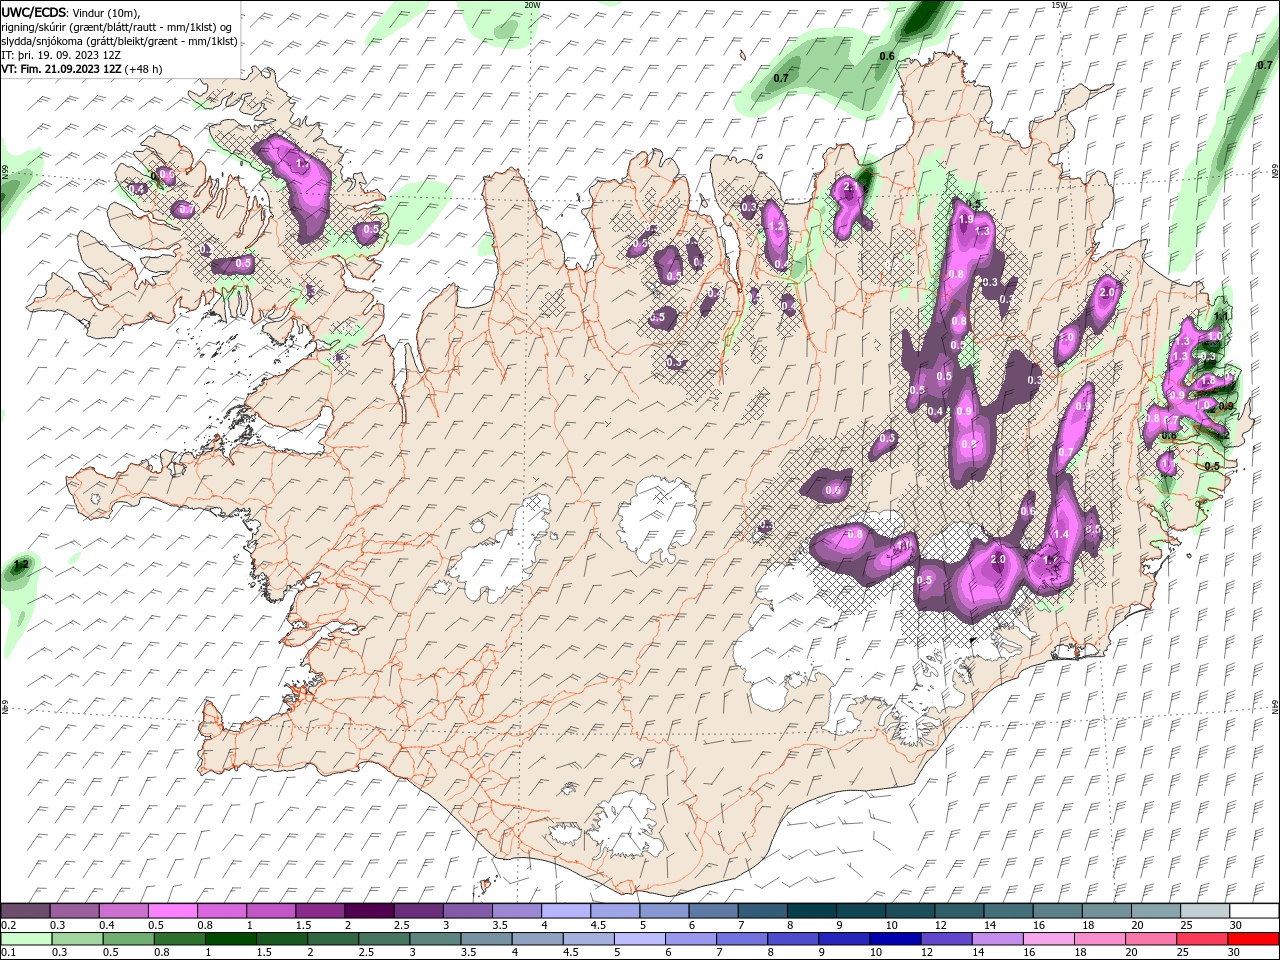Image resolution: width=1280 pixels, height=960 pixels.
Task: Click the upper legend swatch labeled 1.5
Action: point(320,911)
